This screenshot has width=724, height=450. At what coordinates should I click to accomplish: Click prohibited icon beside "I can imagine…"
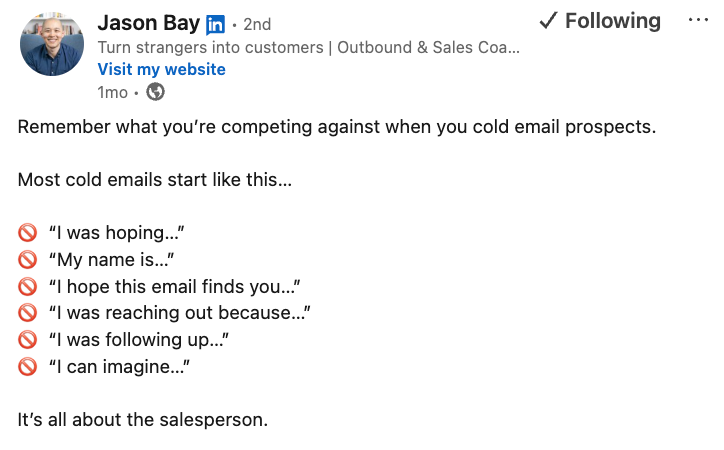click(x=28, y=367)
